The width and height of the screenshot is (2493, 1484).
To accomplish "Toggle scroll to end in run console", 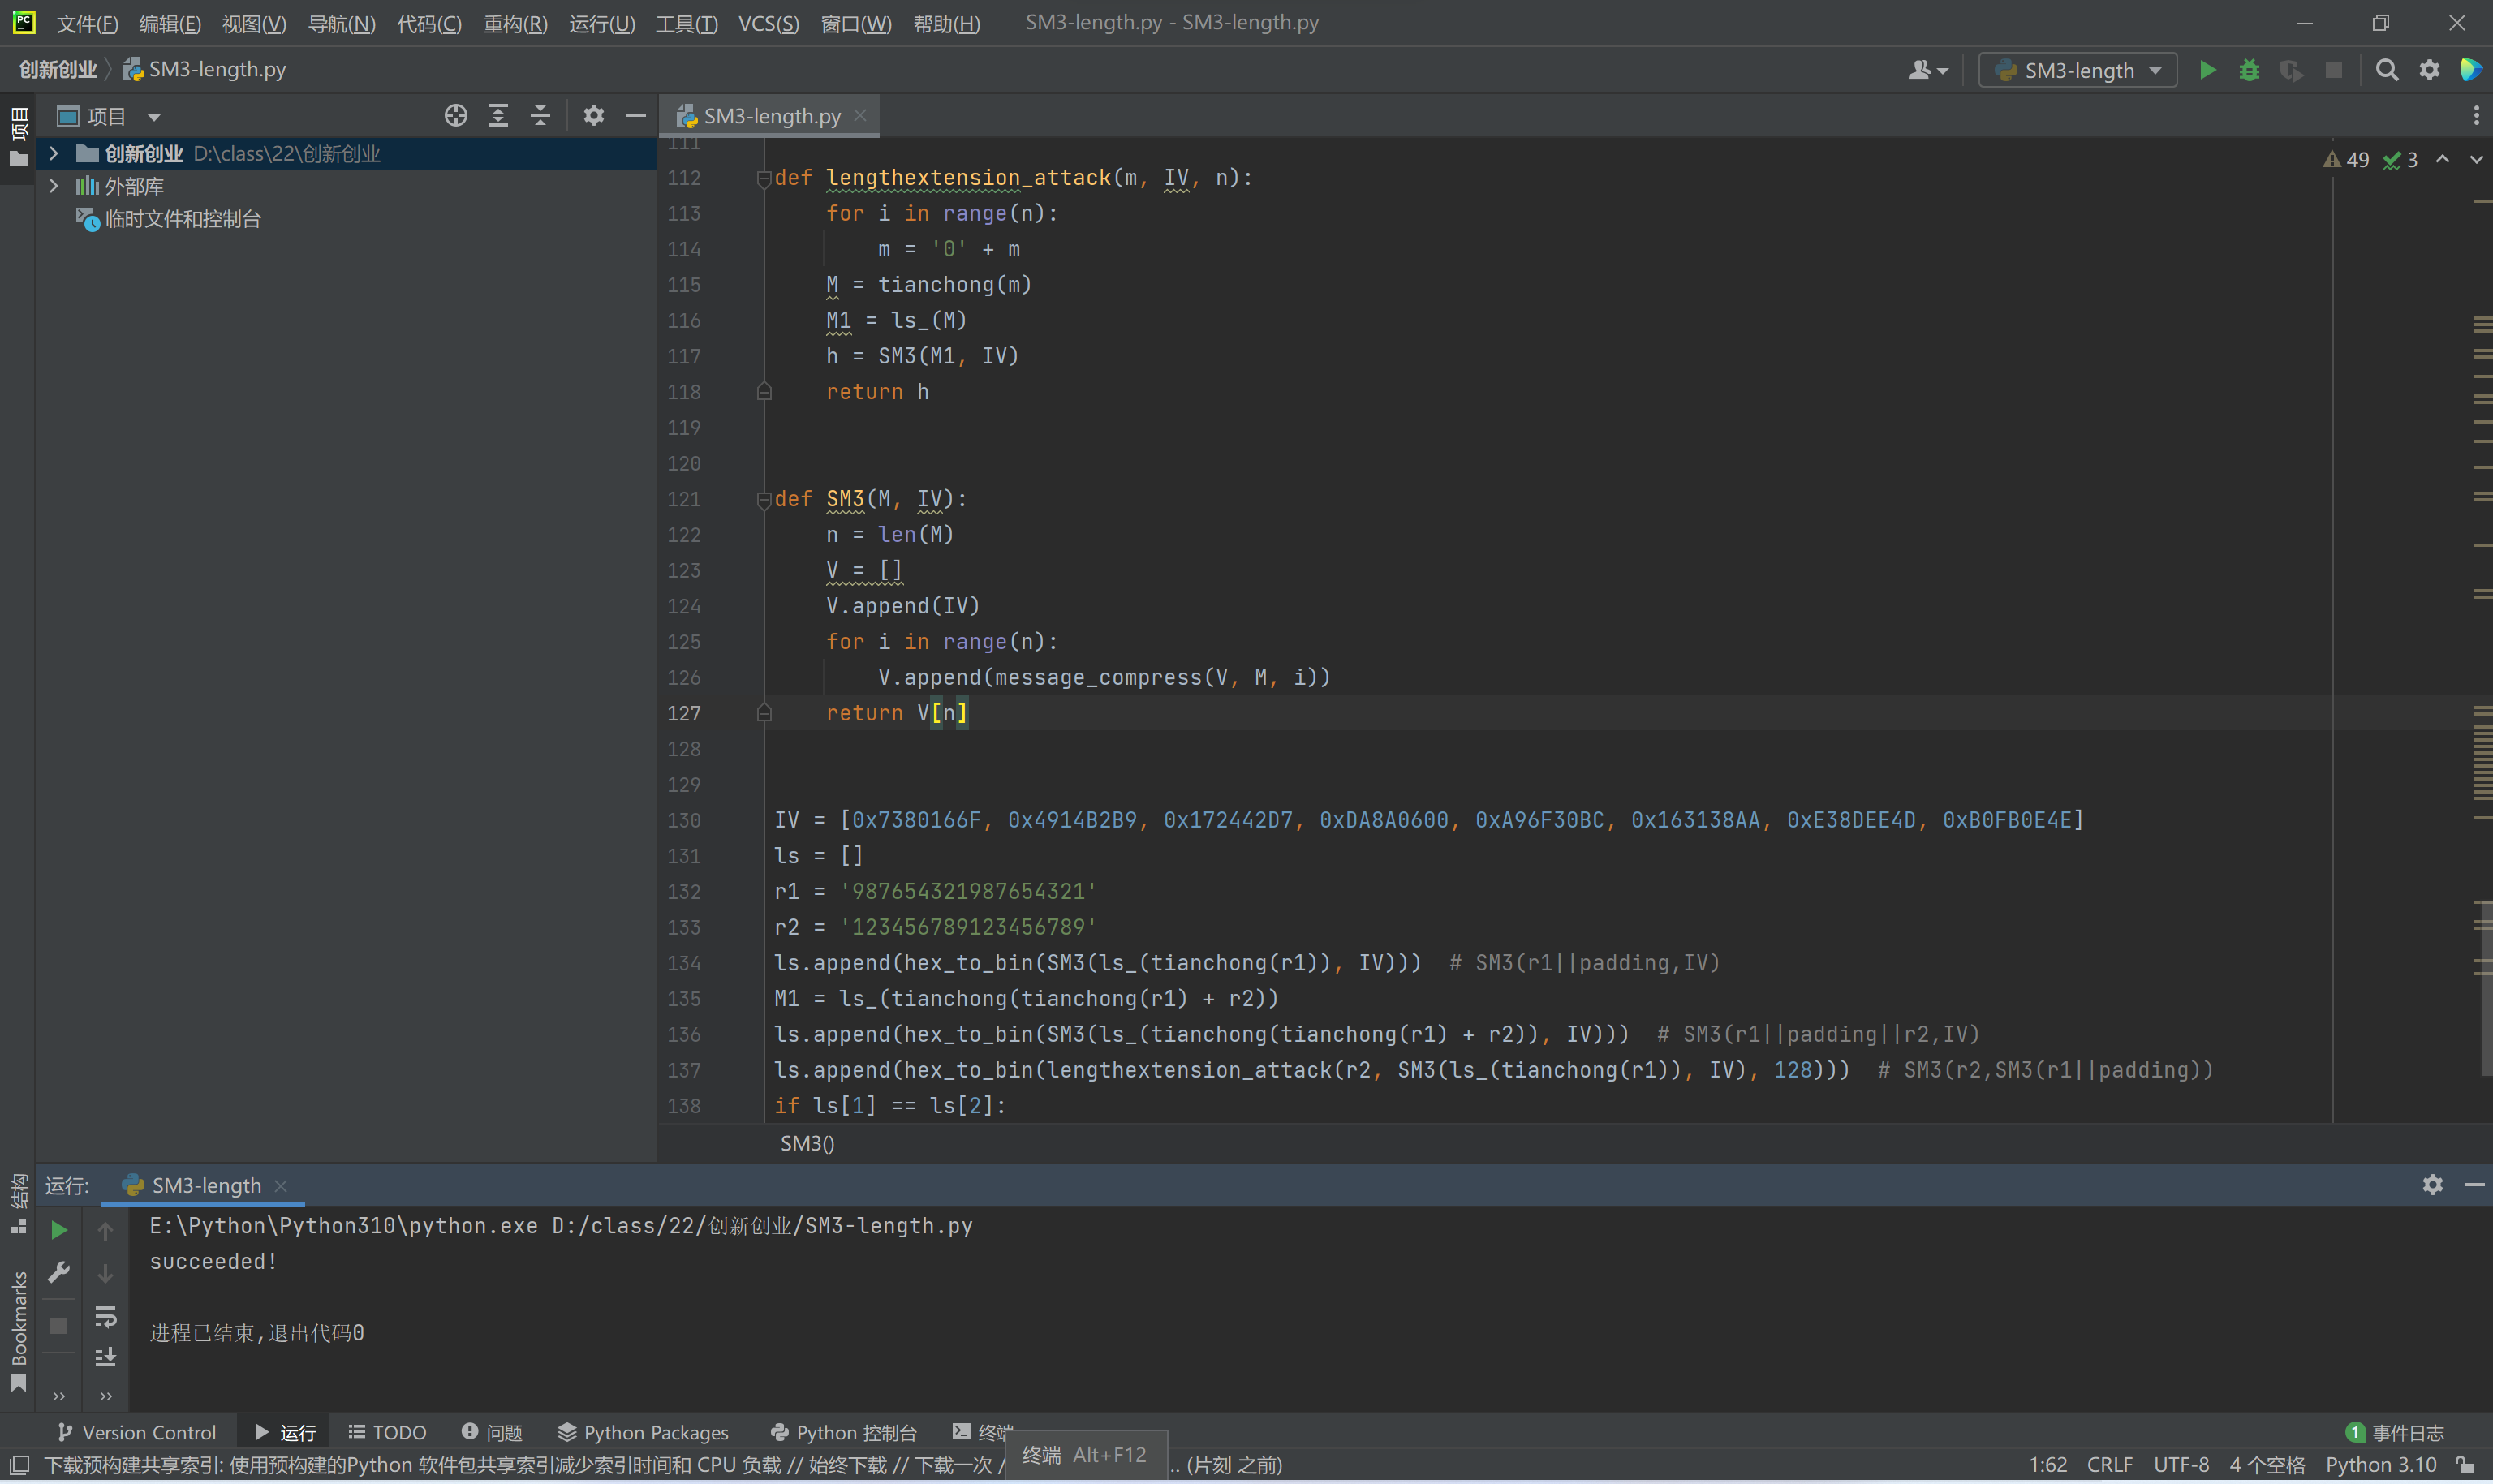I will 105,1357.
